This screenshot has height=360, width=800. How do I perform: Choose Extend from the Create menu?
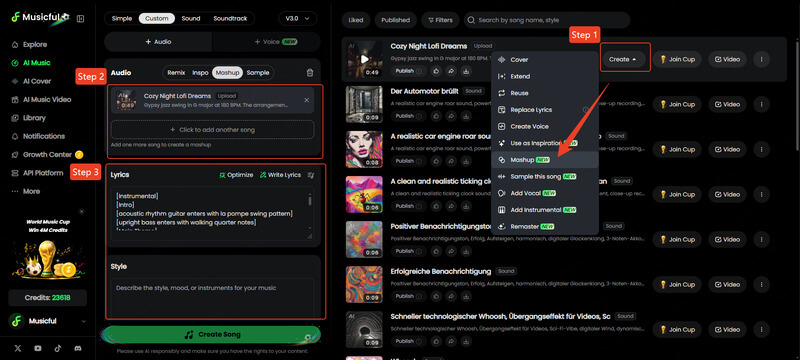(x=544, y=76)
